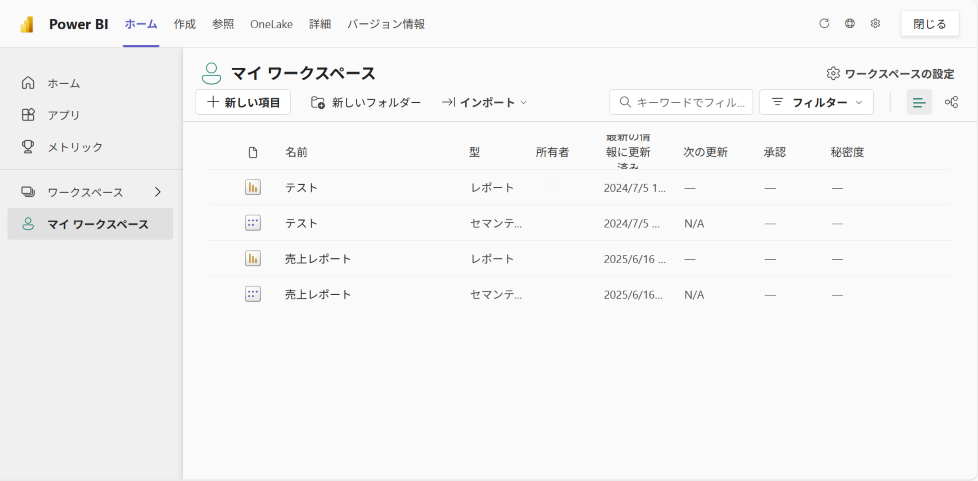Select the 作成 tab
The width and height of the screenshot is (978, 481).
pos(185,24)
